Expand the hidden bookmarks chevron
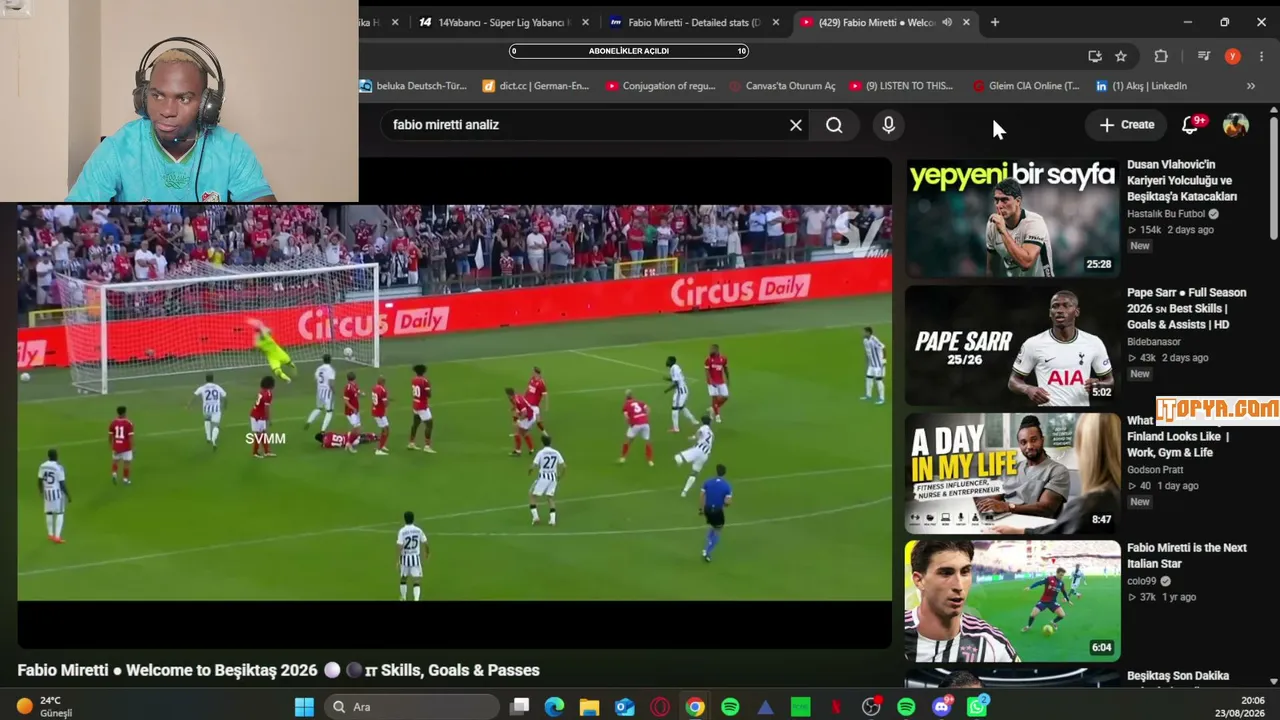 pos(1250,86)
